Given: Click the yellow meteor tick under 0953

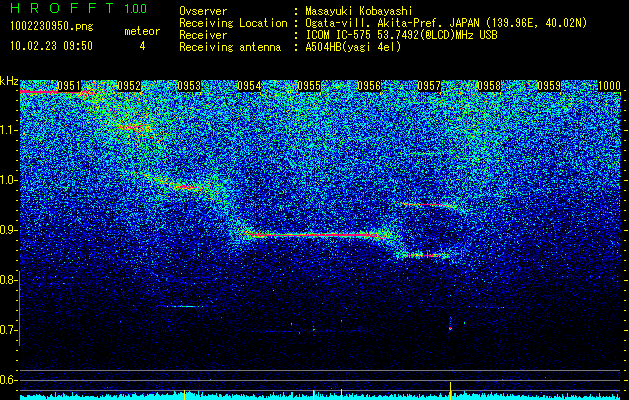Looking at the screenshot, I should [184, 394].
